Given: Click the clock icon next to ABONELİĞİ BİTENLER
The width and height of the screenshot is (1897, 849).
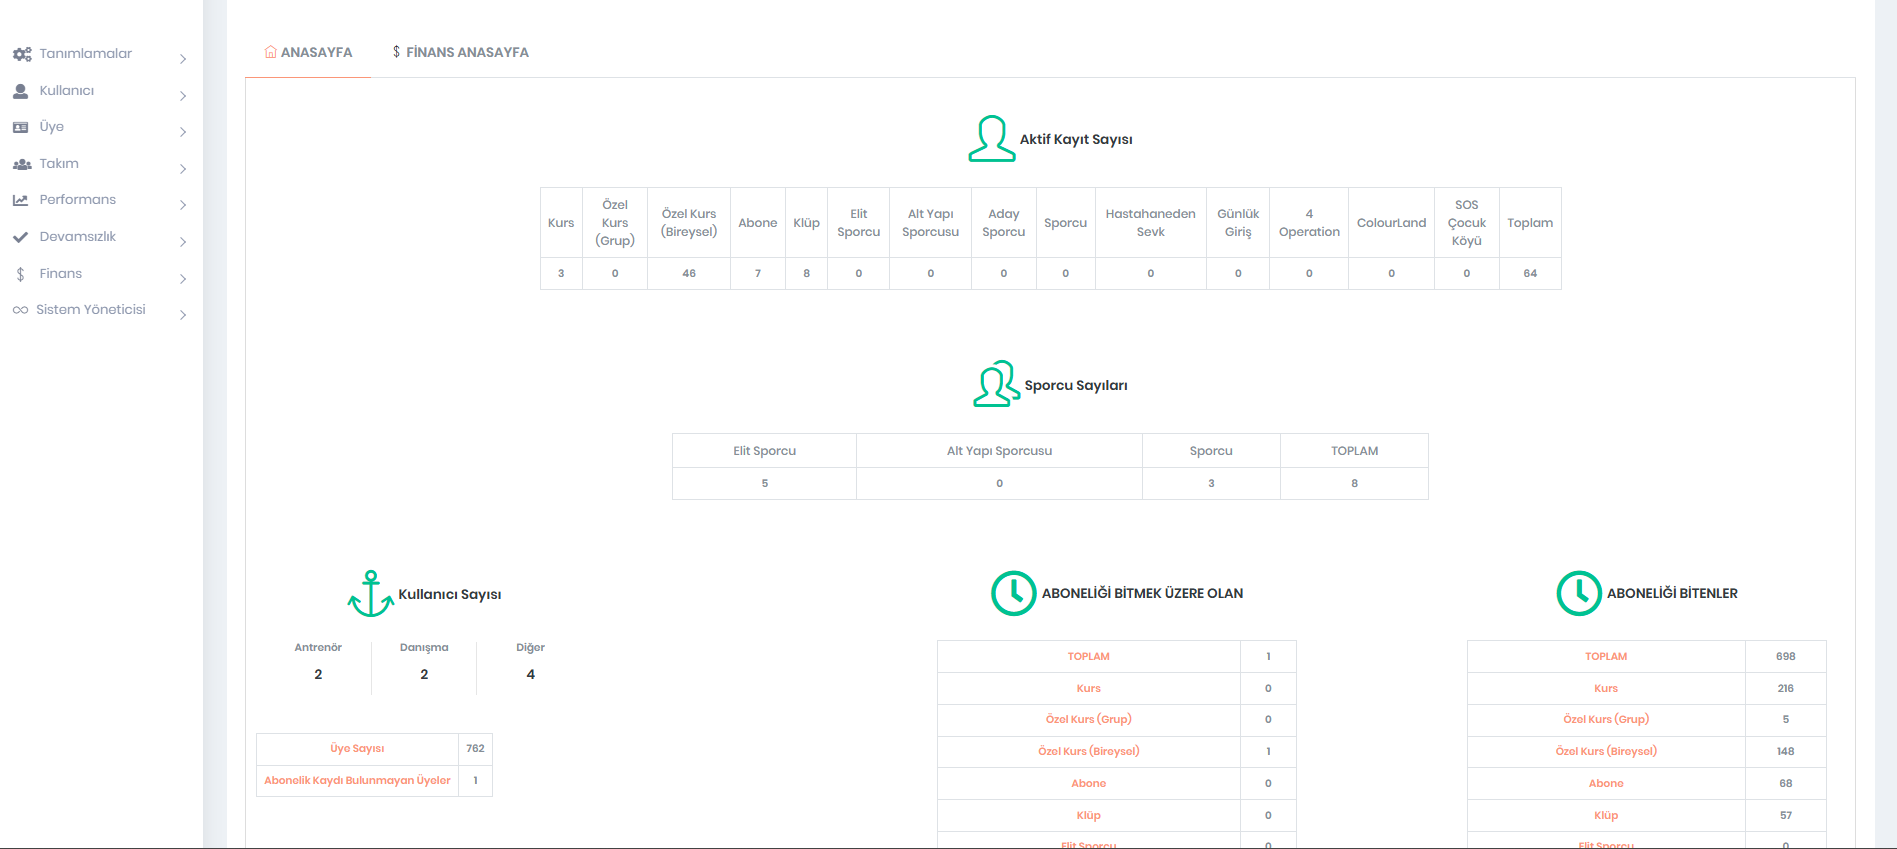Looking at the screenshot, I should click(x=1579, y=593).
